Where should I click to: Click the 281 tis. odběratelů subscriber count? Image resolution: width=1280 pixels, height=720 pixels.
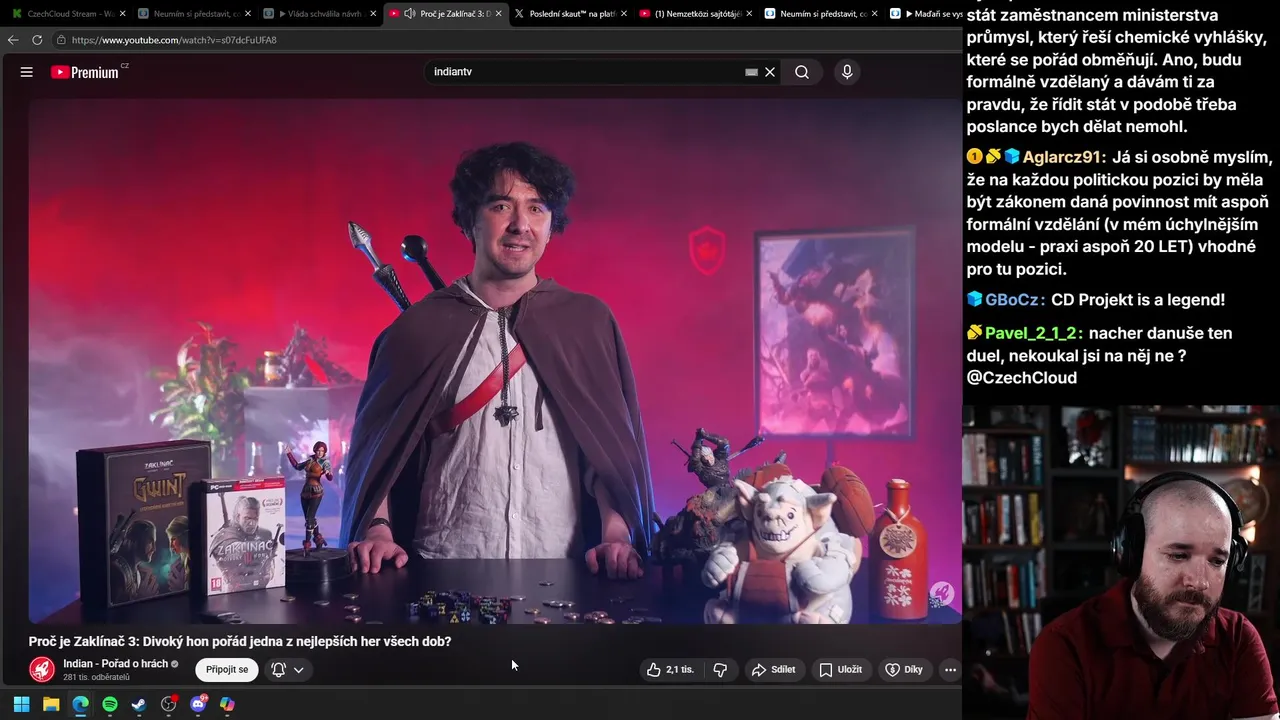[96, 677]
